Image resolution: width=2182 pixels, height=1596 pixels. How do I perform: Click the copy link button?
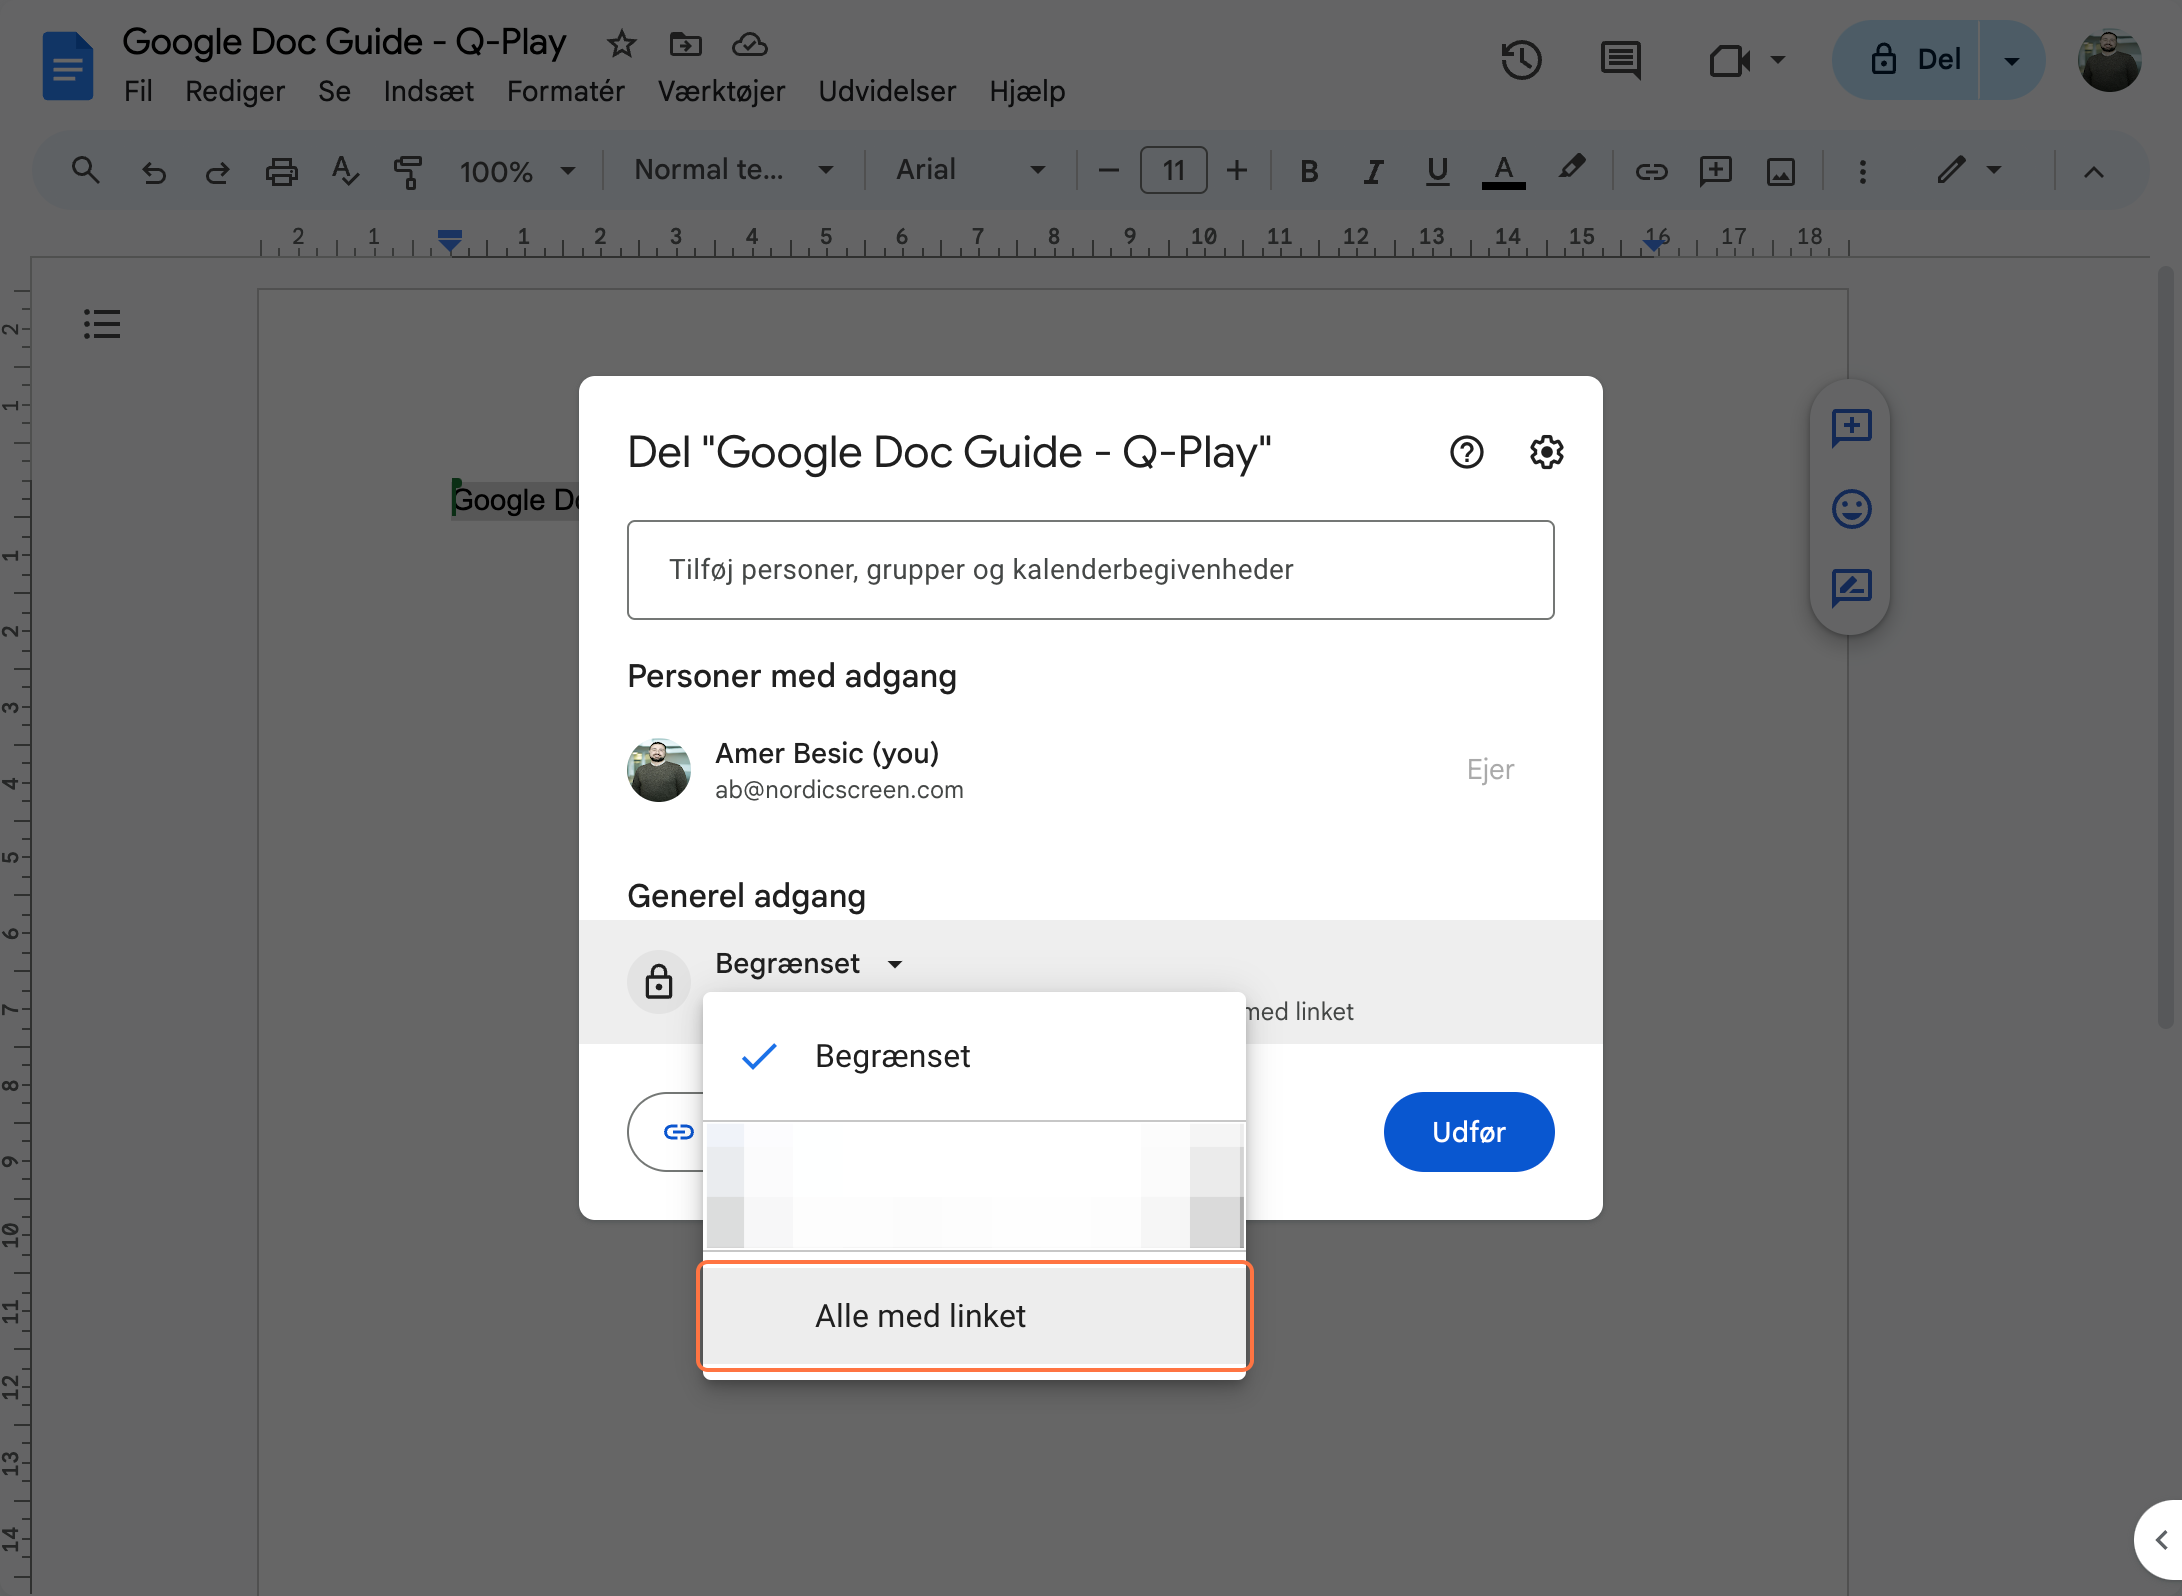[x=667, y=1132]
